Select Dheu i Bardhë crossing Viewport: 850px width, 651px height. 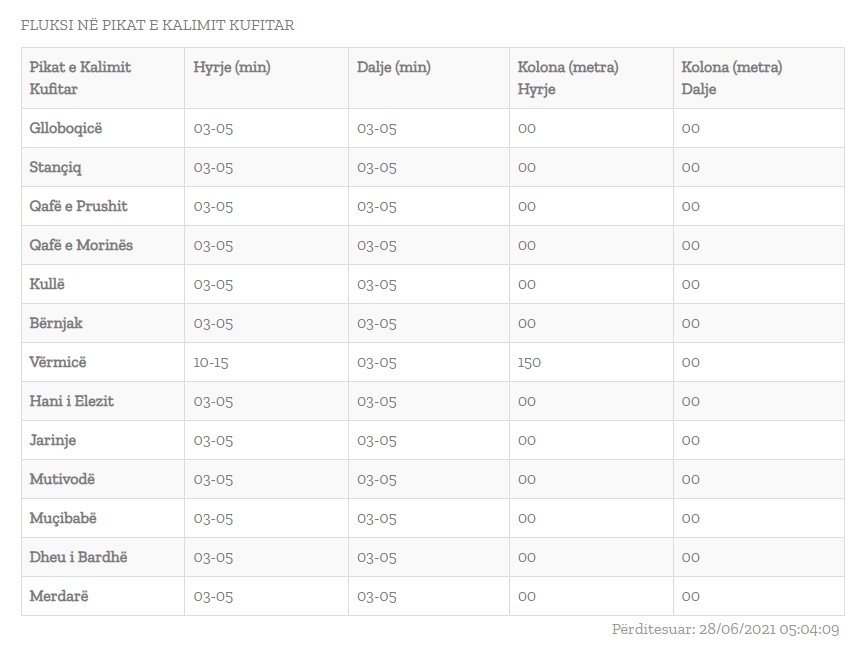coord(79,557)
